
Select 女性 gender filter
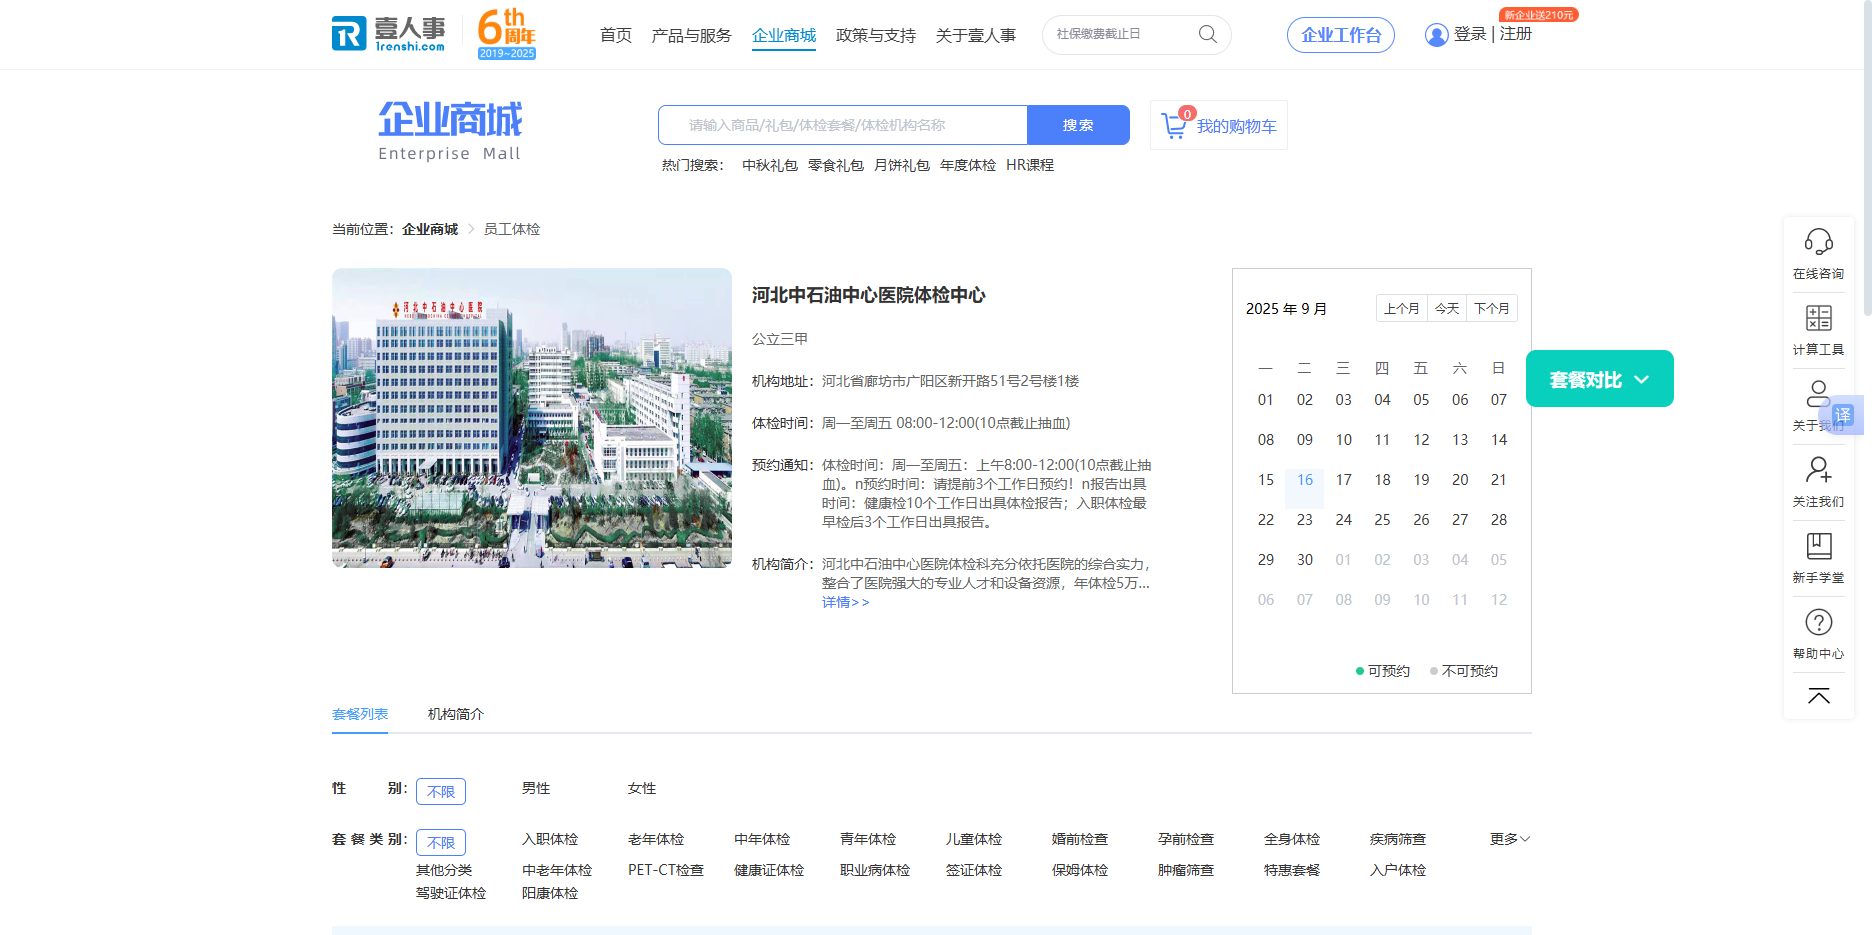click(x=642, y=788)
